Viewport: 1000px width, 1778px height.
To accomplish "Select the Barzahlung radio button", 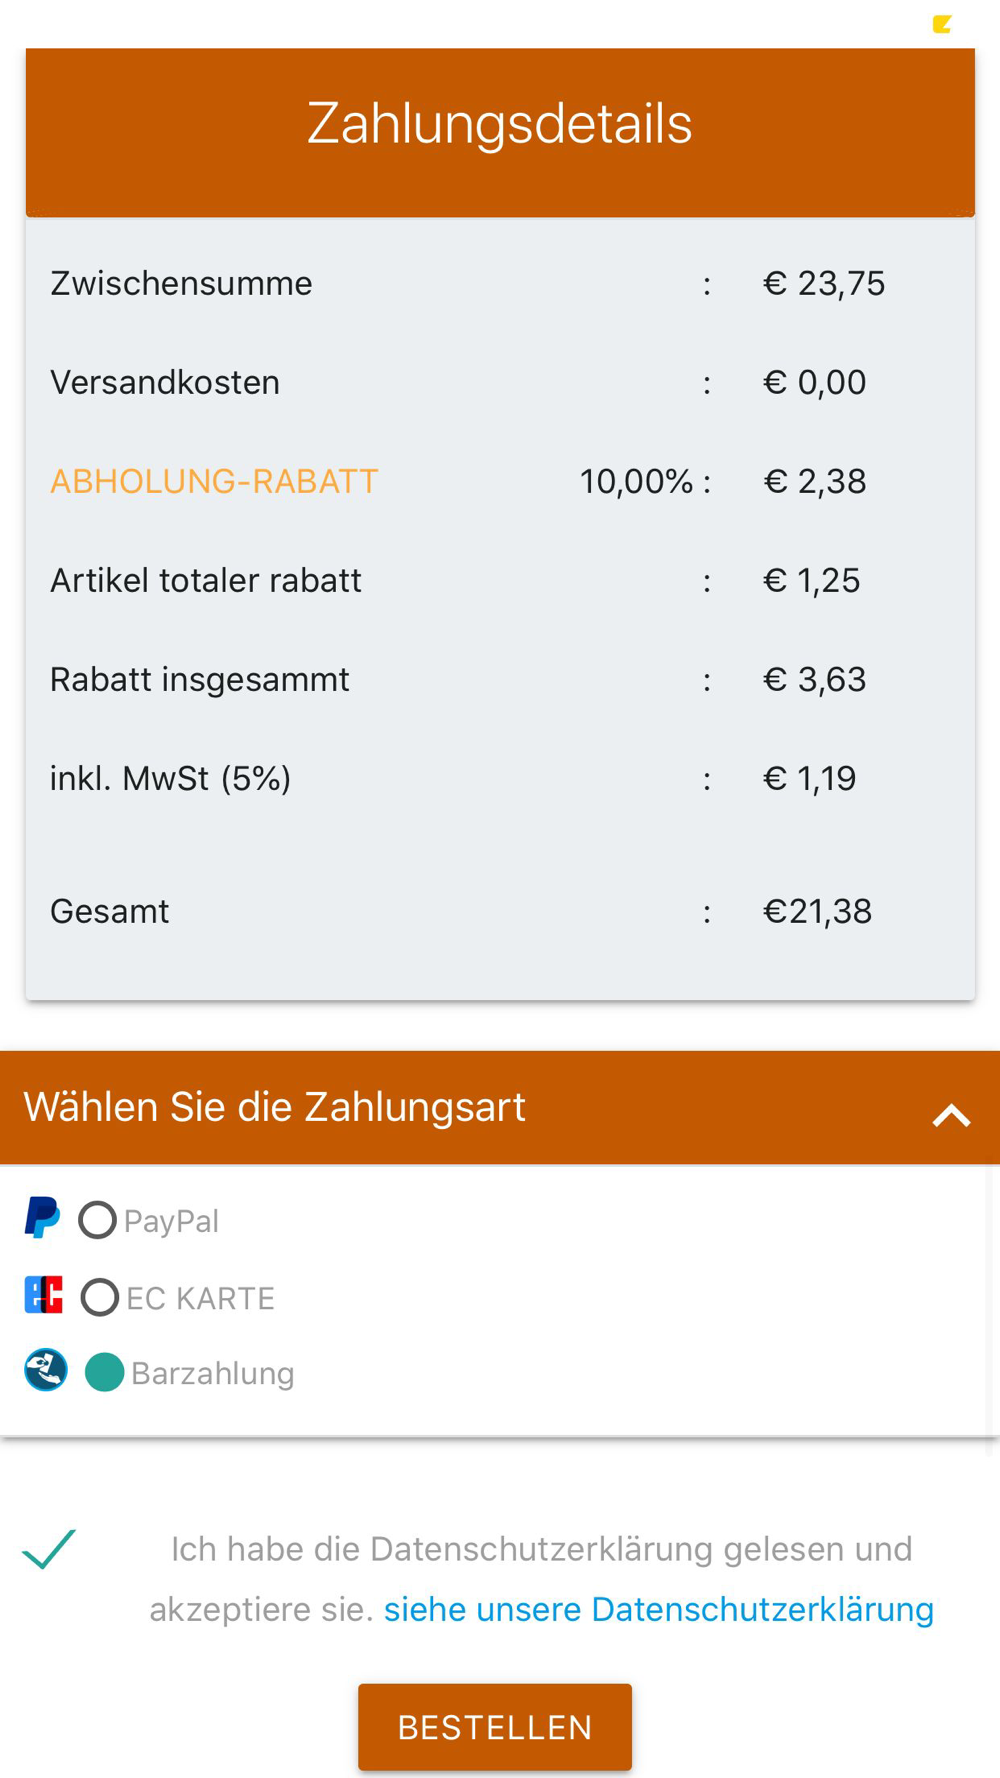I will 104,1372.
